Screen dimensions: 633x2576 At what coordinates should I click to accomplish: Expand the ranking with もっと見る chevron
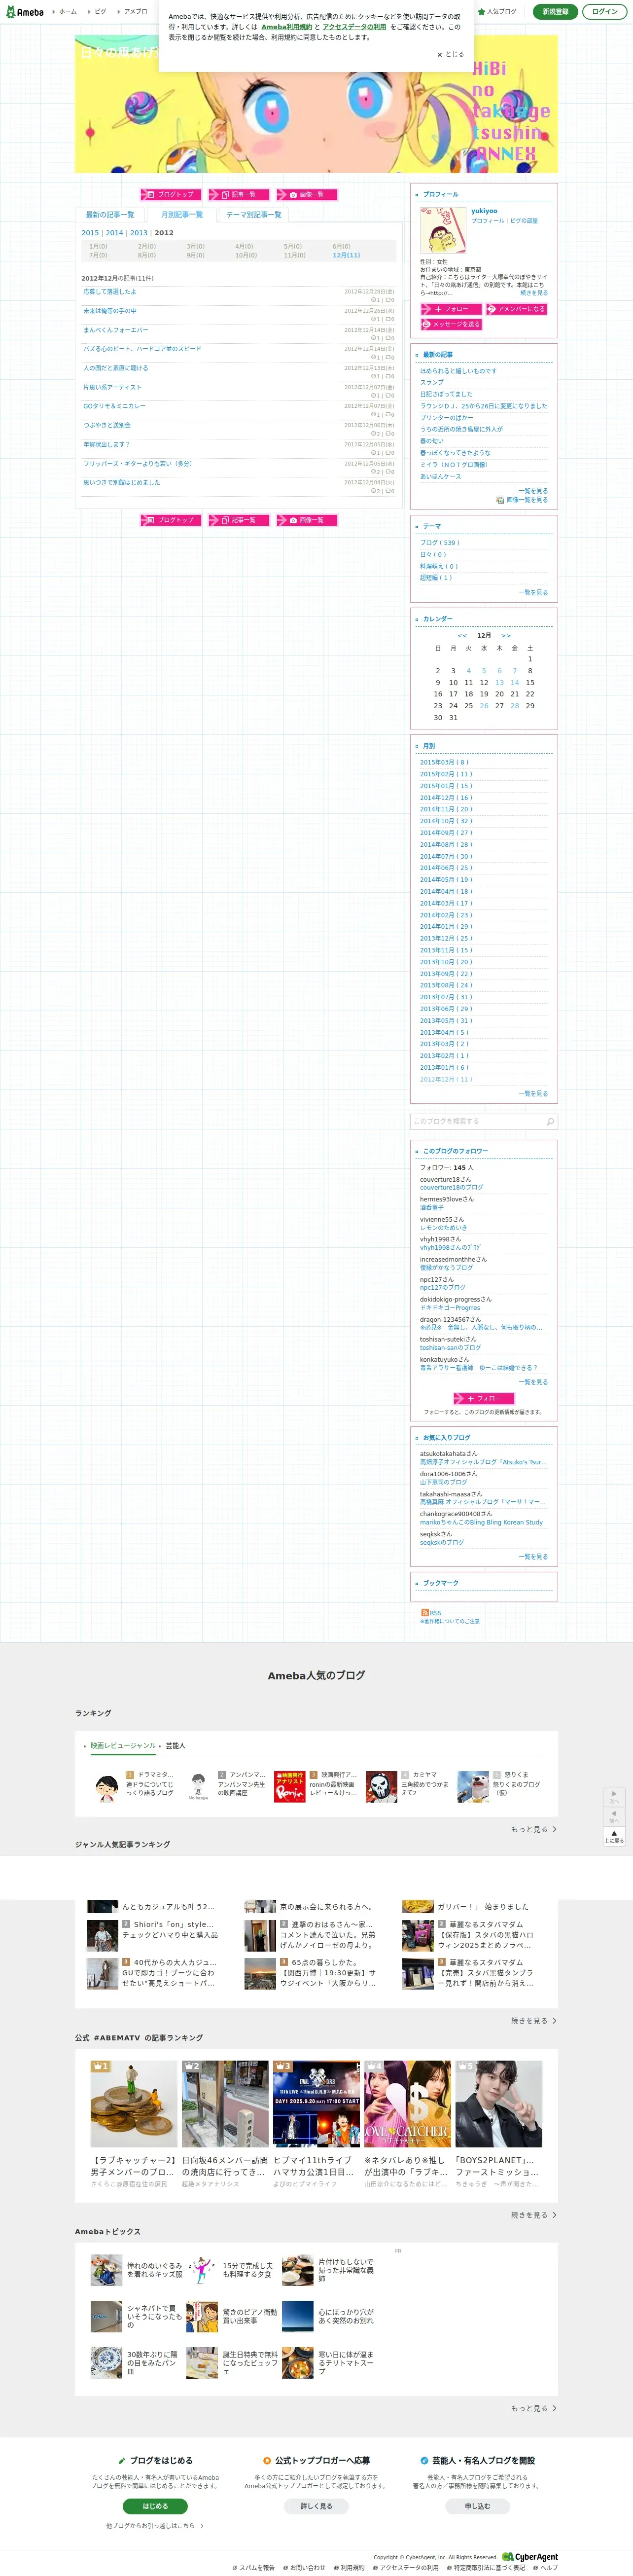(x=534, y=1830)
